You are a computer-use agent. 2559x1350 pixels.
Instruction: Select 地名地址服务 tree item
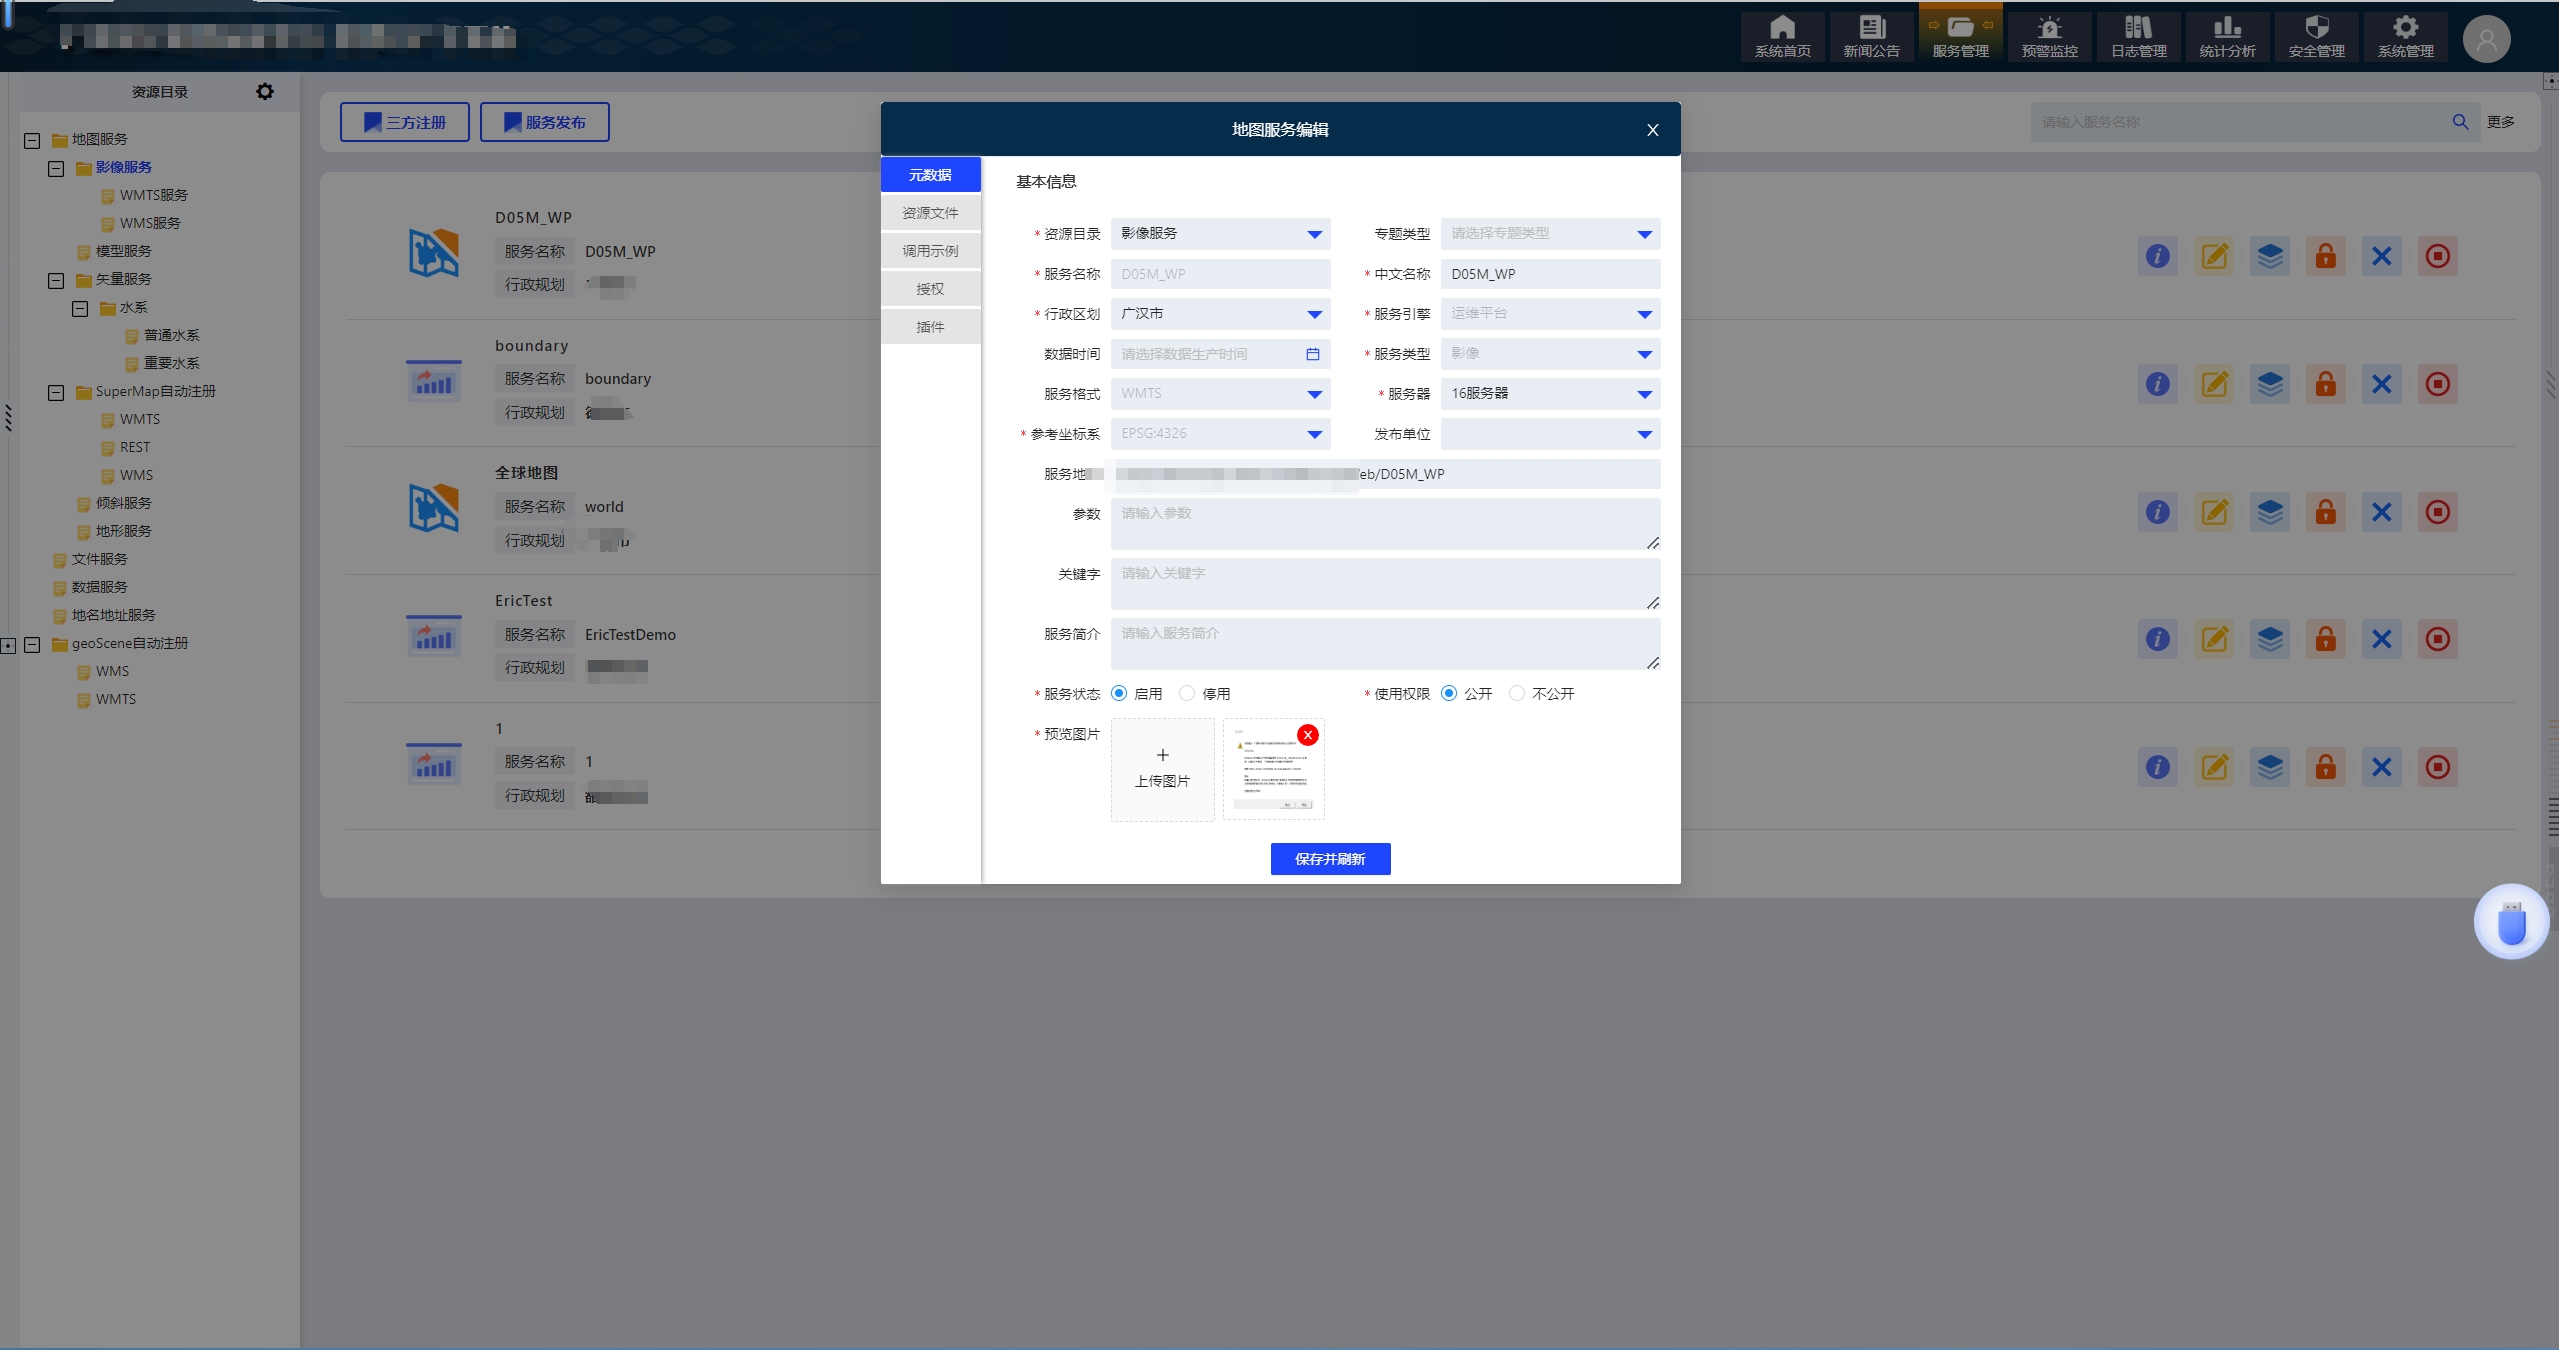tap(113, 615)
